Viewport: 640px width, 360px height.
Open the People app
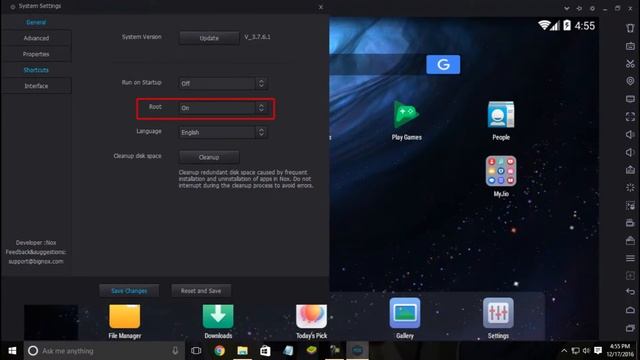click(501, 120)
